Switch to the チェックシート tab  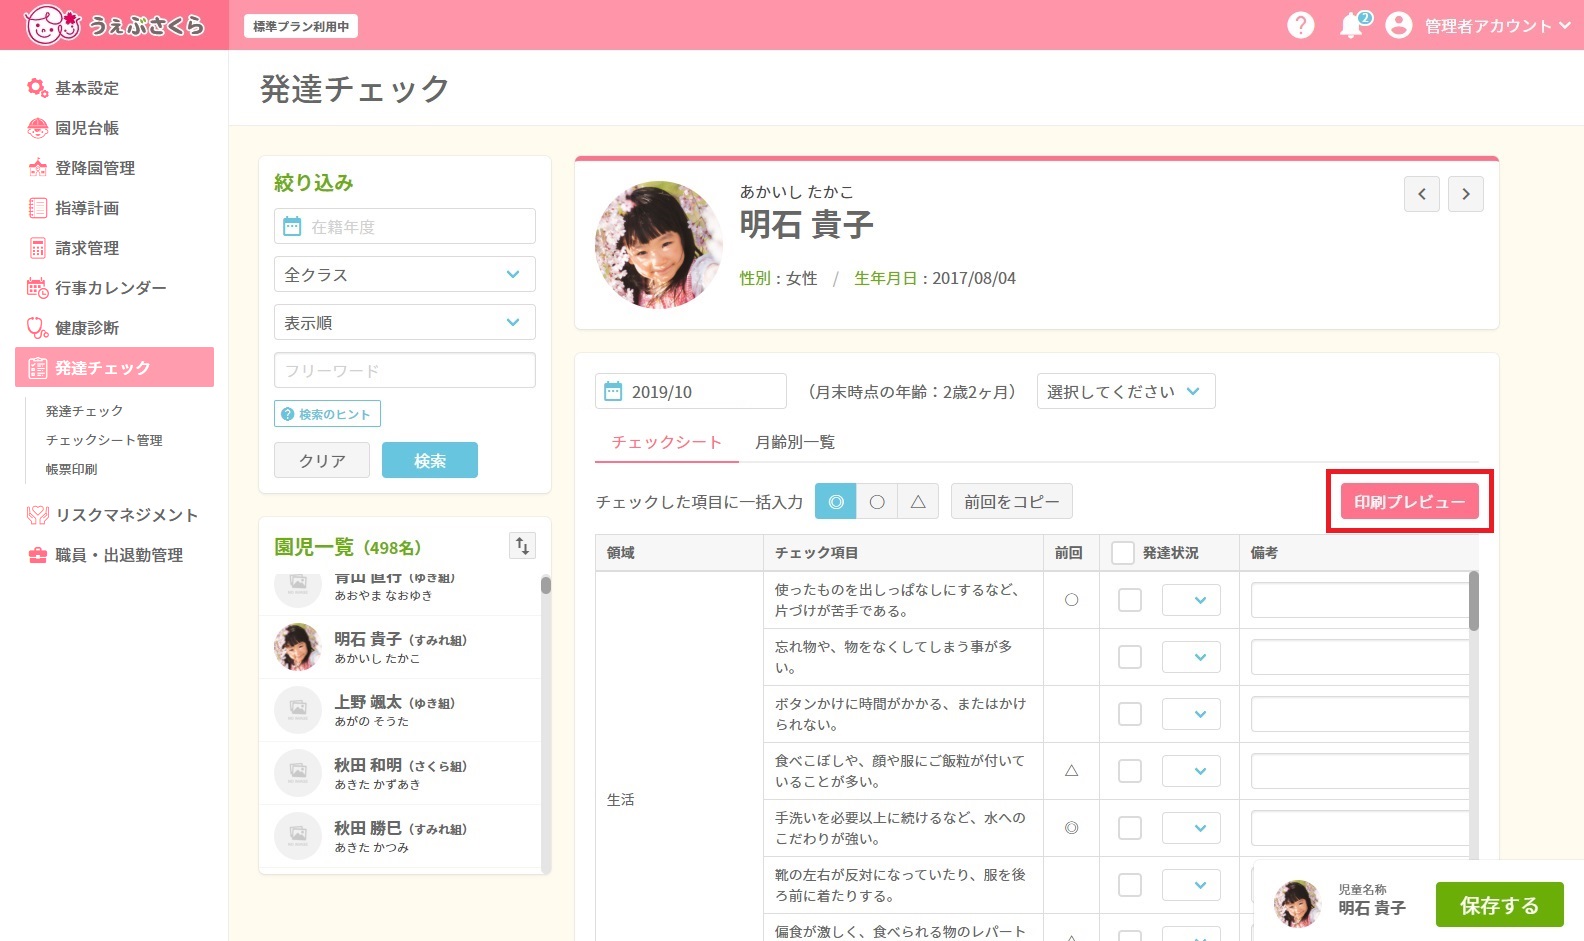coord(667,442)
